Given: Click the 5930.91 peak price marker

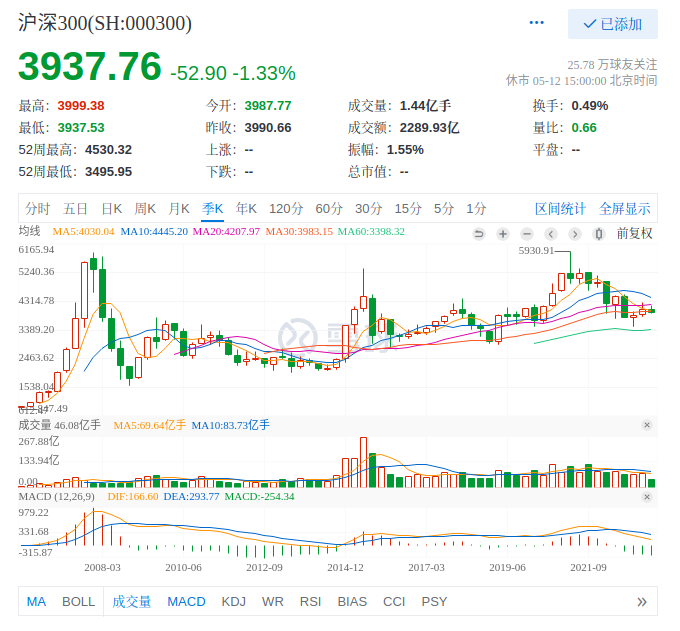Looking at the screenshot, I should (x=536, y=251).
